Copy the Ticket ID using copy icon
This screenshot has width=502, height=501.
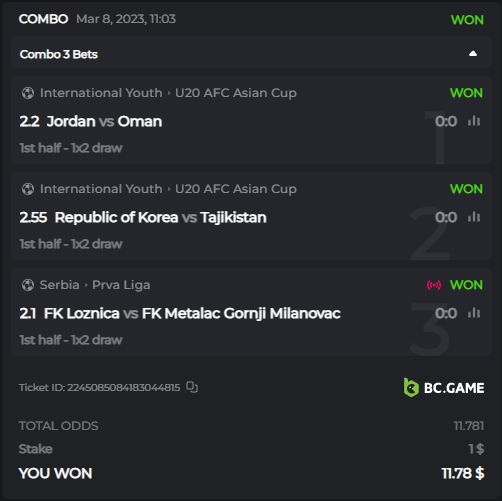(192, 387)
